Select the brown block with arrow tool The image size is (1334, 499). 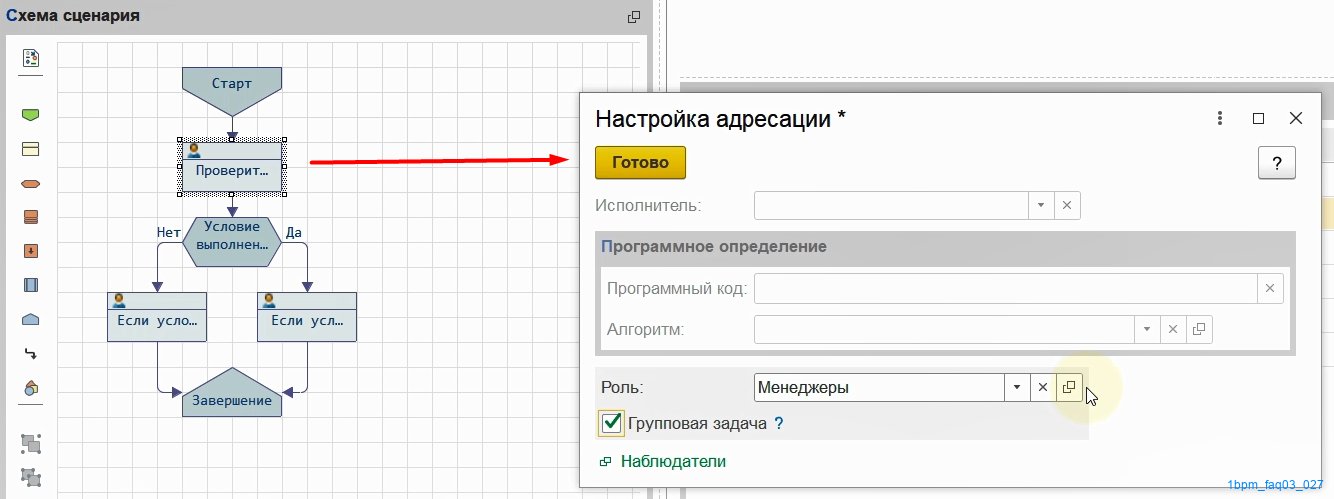[x=30, y=251]
